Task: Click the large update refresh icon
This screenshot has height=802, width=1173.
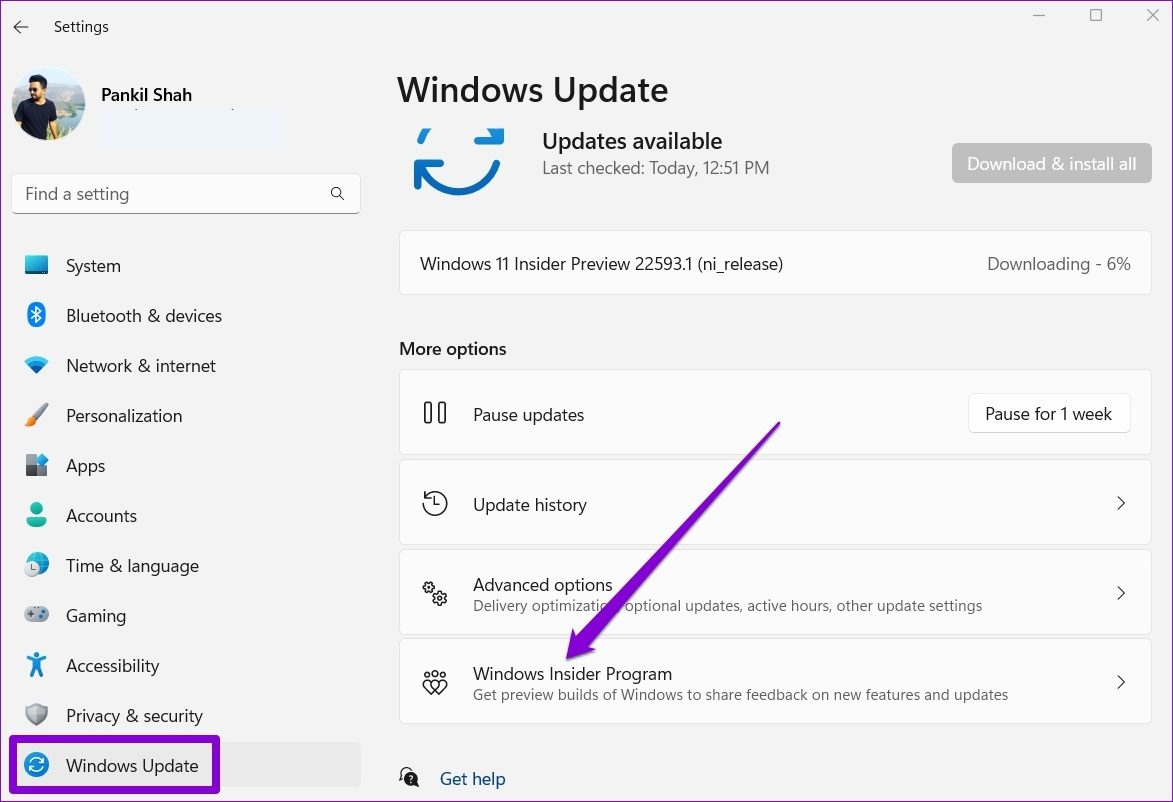Action: coord(458,162)
